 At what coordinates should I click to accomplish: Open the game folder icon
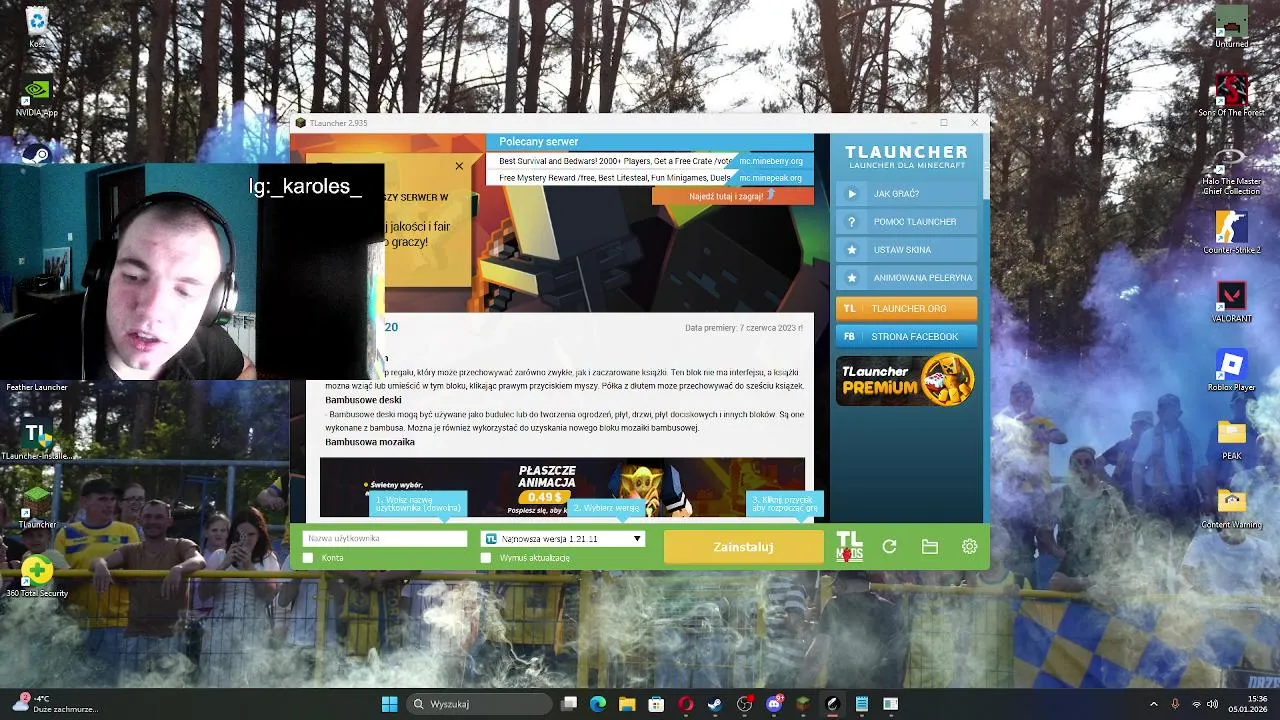click(x=930, y=547)
